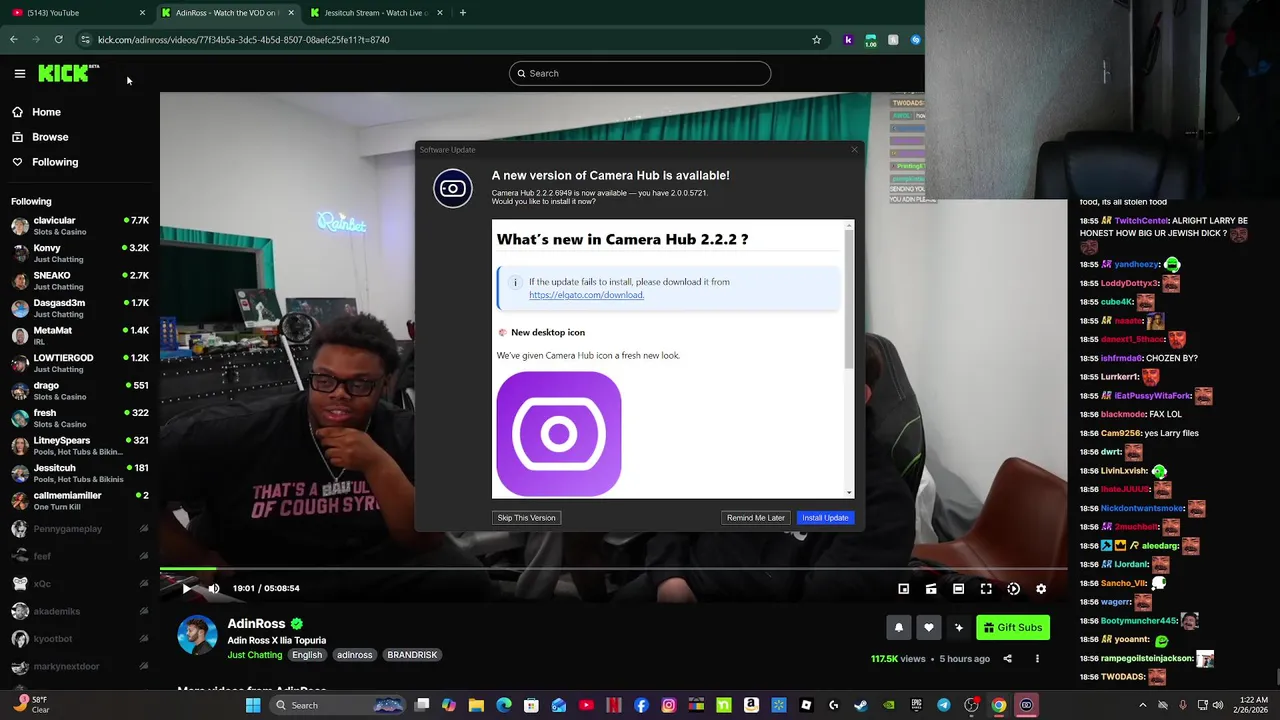Open MetaMat channel in Following list
Image resolution: width=1280 pixels, height=720 pixels.
tap(80, 336)
